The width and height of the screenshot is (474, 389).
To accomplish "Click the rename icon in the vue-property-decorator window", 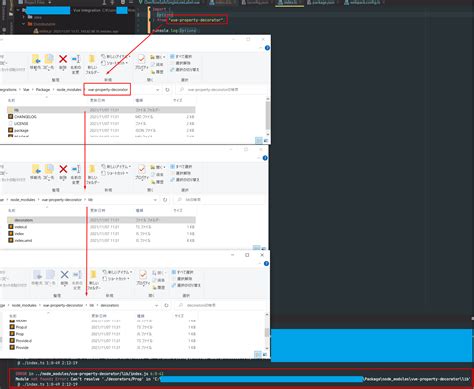I will click(76, 59).
